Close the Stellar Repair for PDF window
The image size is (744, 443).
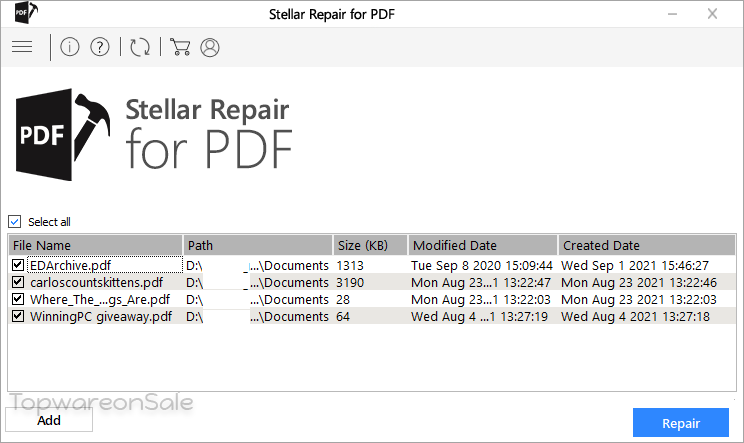point(712,14)
